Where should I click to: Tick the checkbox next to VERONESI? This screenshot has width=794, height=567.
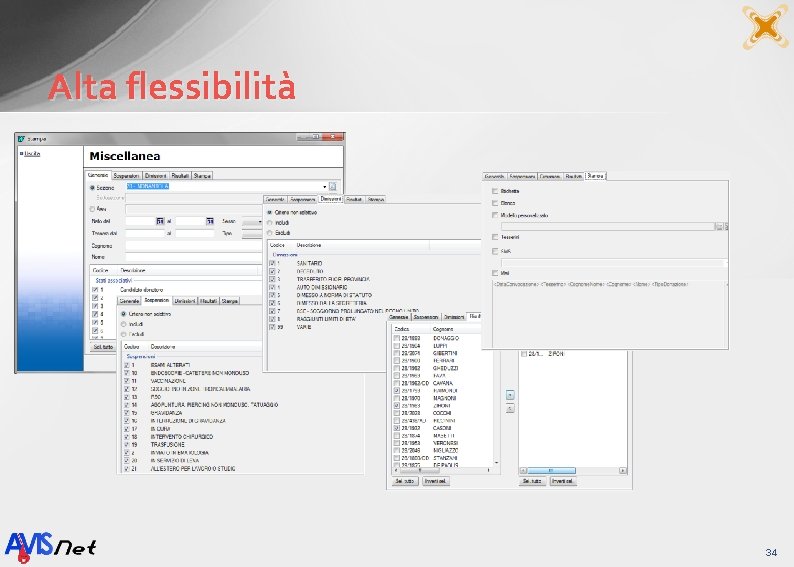coord(396,443)
